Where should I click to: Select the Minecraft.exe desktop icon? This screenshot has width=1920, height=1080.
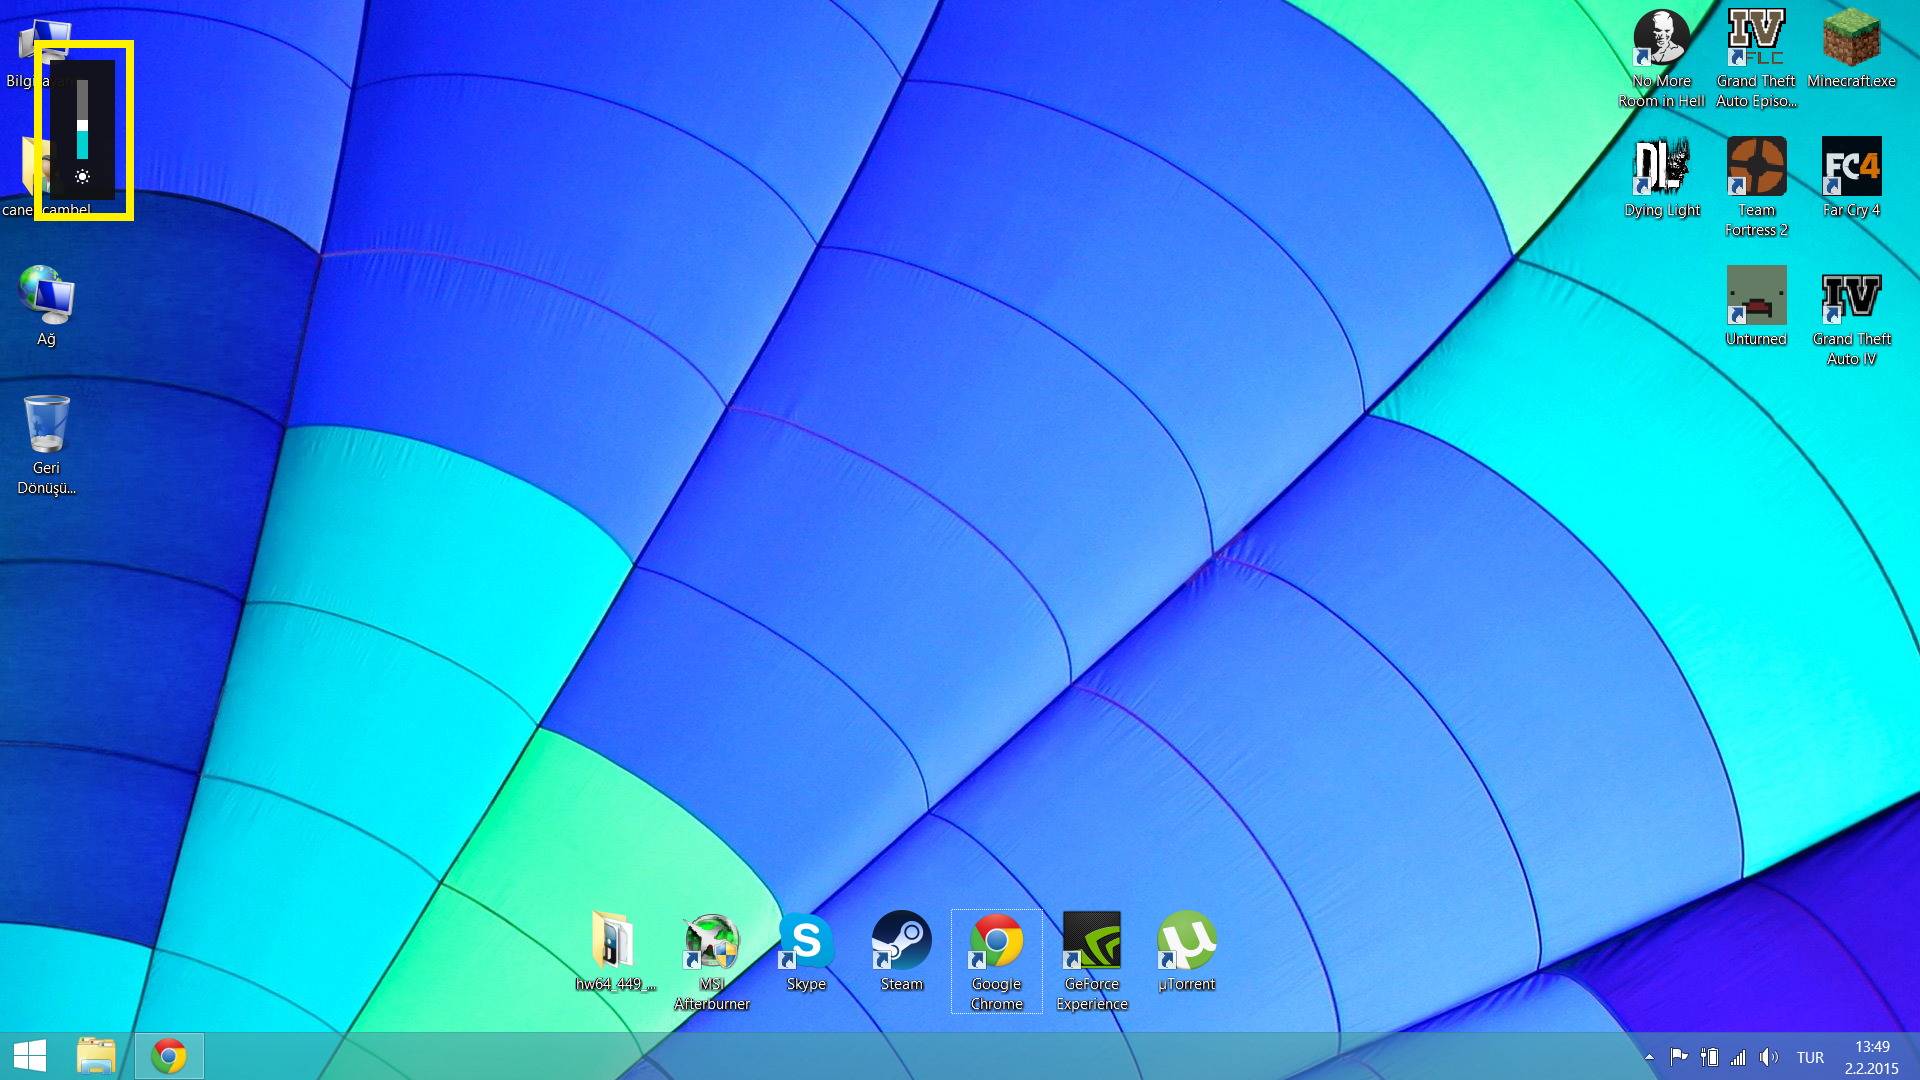[1851, 49]
